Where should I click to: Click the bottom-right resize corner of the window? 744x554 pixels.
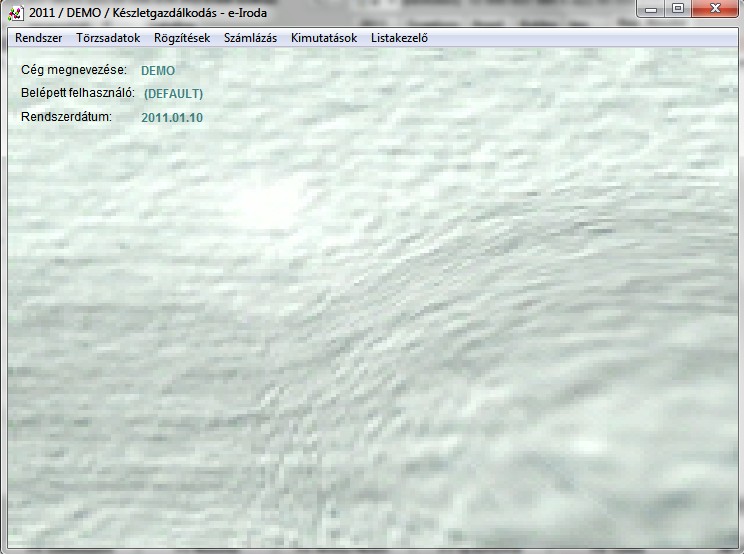[x=739, y=549]
